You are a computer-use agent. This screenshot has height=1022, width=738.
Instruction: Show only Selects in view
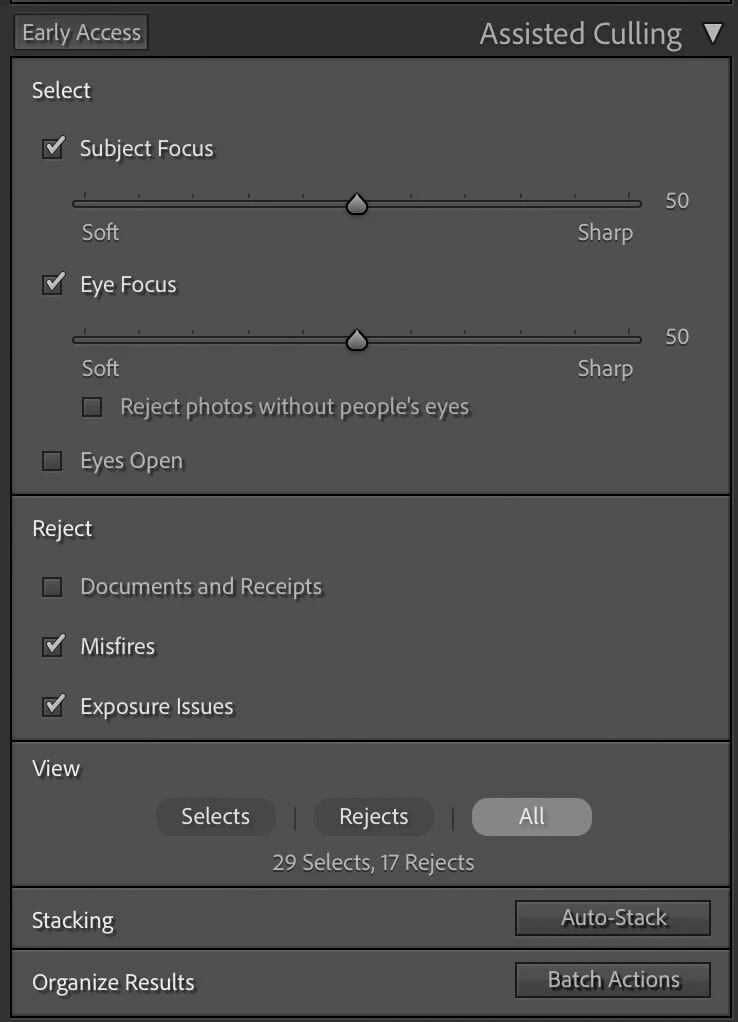point(215,817)
